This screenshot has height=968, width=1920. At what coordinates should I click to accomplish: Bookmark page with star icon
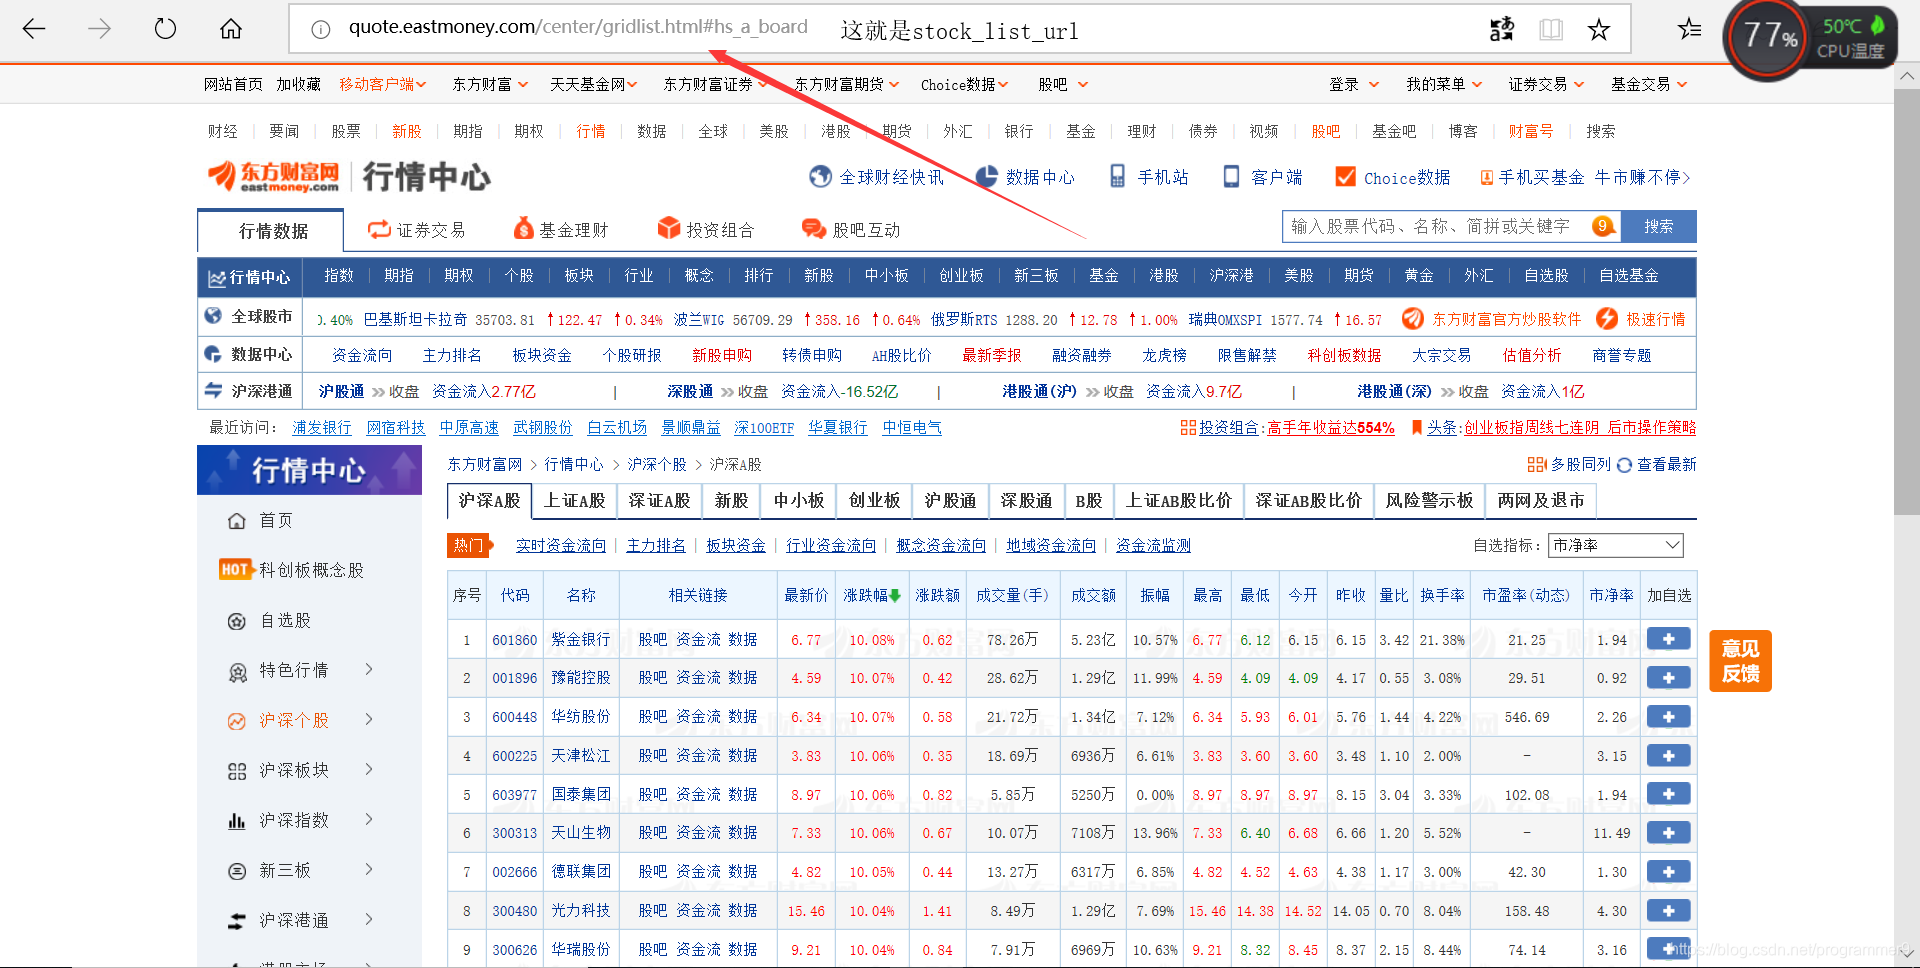tap(1599, 30)
